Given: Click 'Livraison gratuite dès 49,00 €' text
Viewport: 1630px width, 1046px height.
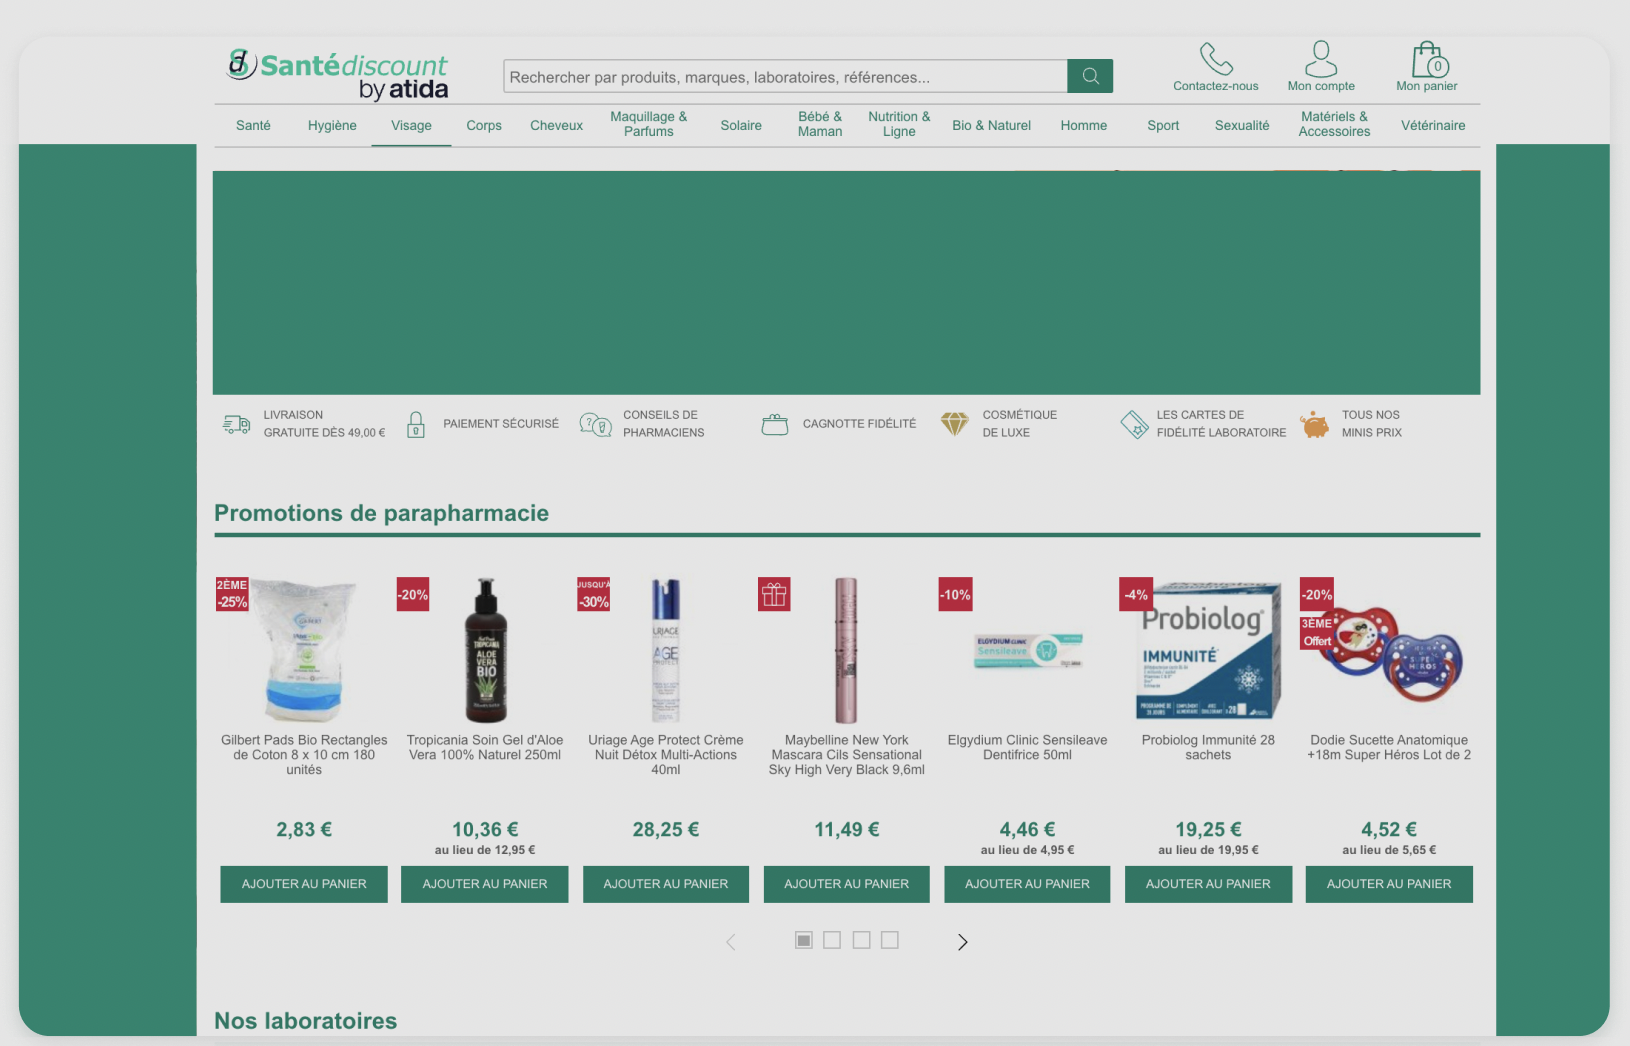Looking at the screenshot, I should tap(324, 424).
